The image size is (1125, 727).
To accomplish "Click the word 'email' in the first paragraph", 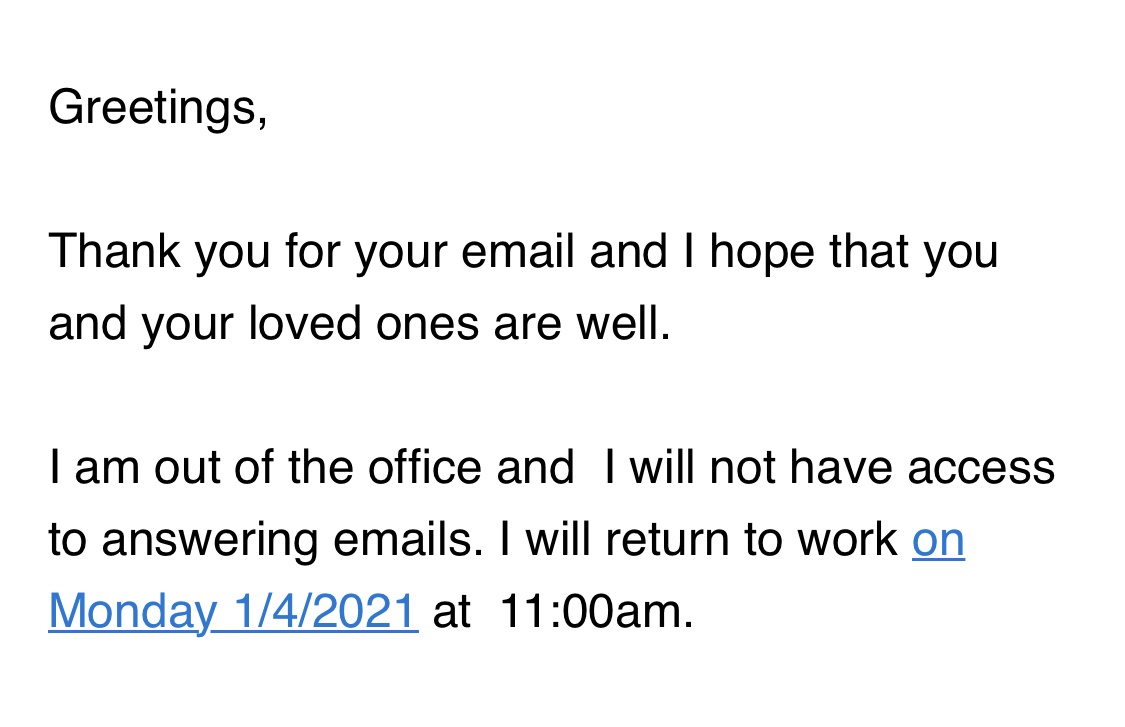I will [517, 252].
